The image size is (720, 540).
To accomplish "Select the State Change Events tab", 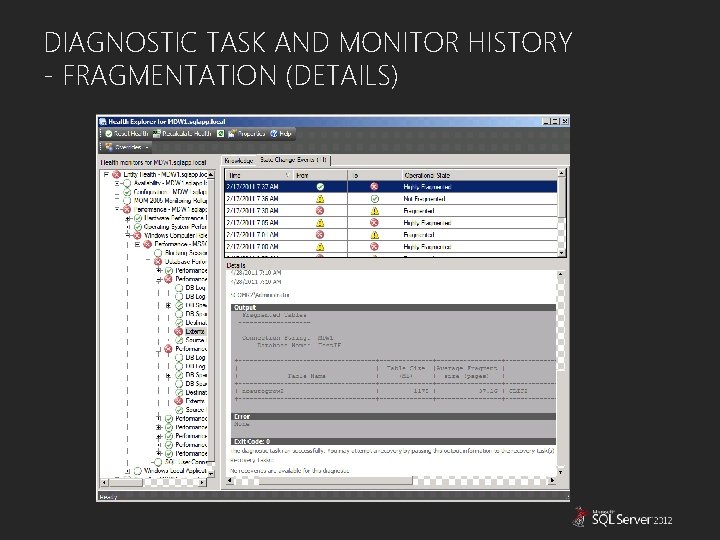I will point(294,160).
